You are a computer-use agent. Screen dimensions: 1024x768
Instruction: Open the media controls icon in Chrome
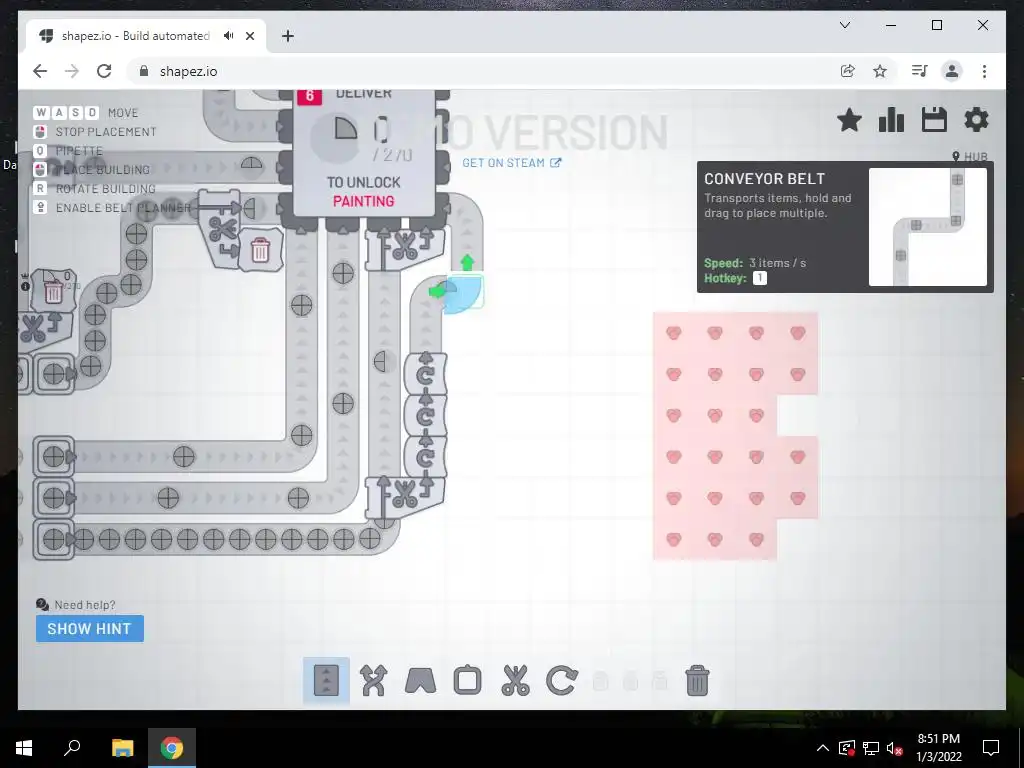[x=920, y=71]
